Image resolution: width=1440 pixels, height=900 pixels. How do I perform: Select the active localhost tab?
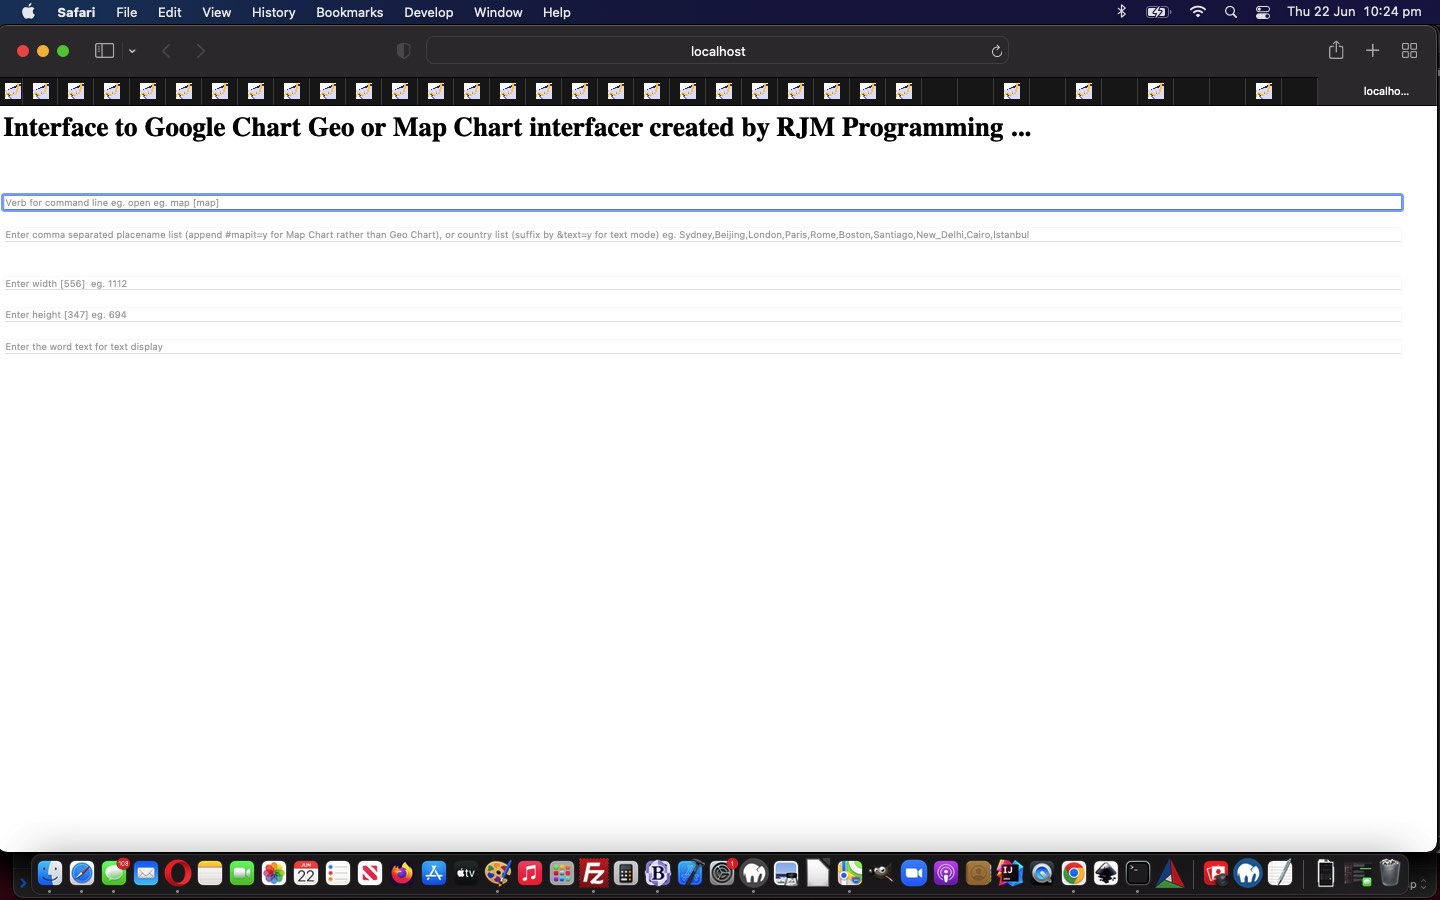tap(1385, 91)
